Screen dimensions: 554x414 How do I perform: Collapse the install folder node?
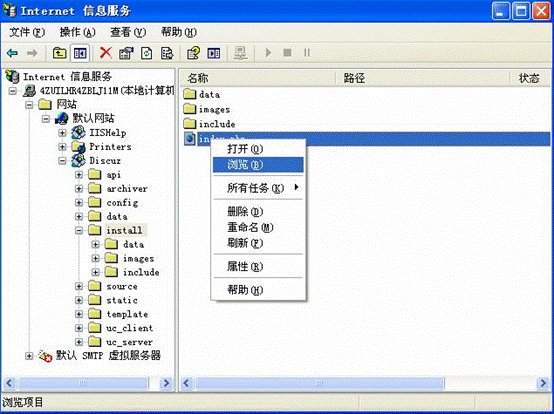click(79, 230)
